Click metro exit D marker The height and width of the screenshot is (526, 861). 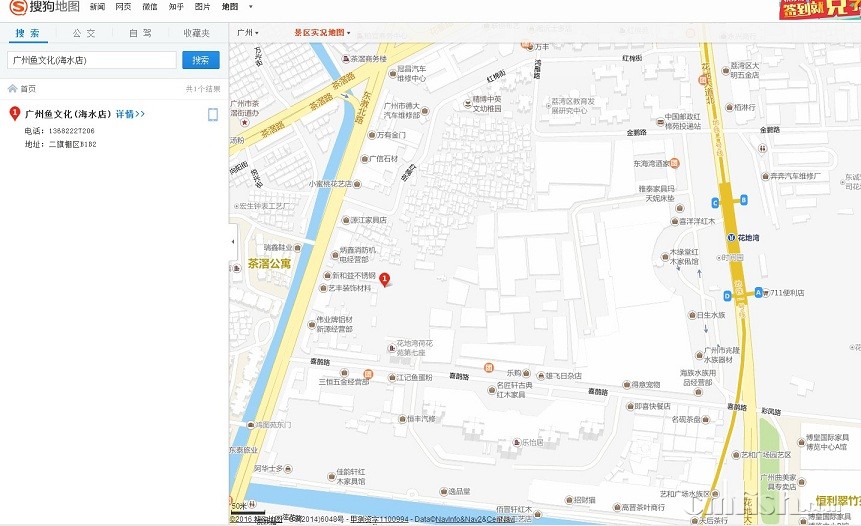click(726, 295)
